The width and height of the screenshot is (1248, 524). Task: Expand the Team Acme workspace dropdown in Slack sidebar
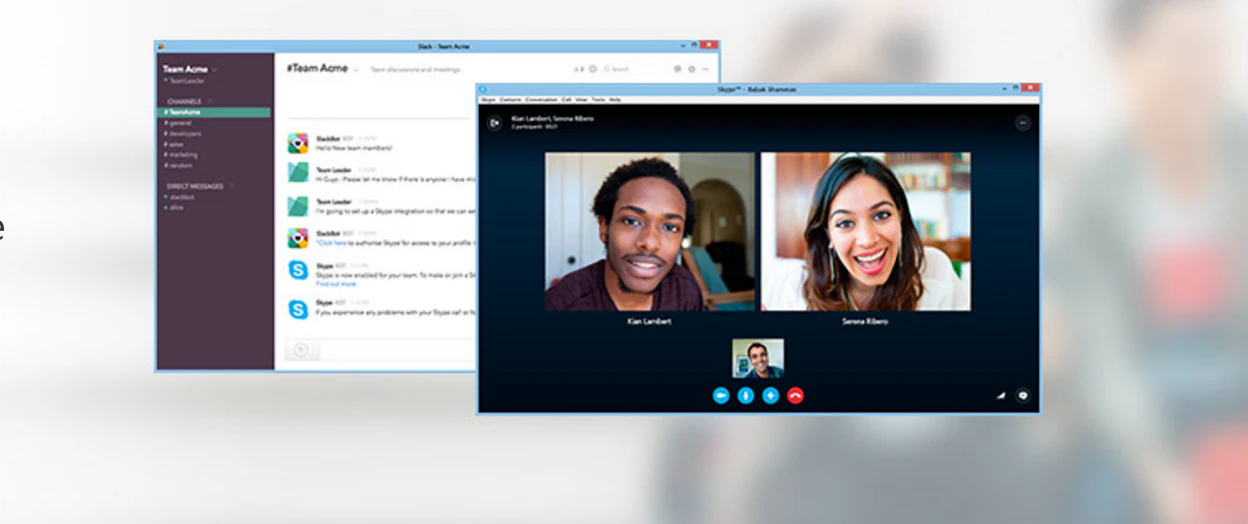click(x=214, y=70)
